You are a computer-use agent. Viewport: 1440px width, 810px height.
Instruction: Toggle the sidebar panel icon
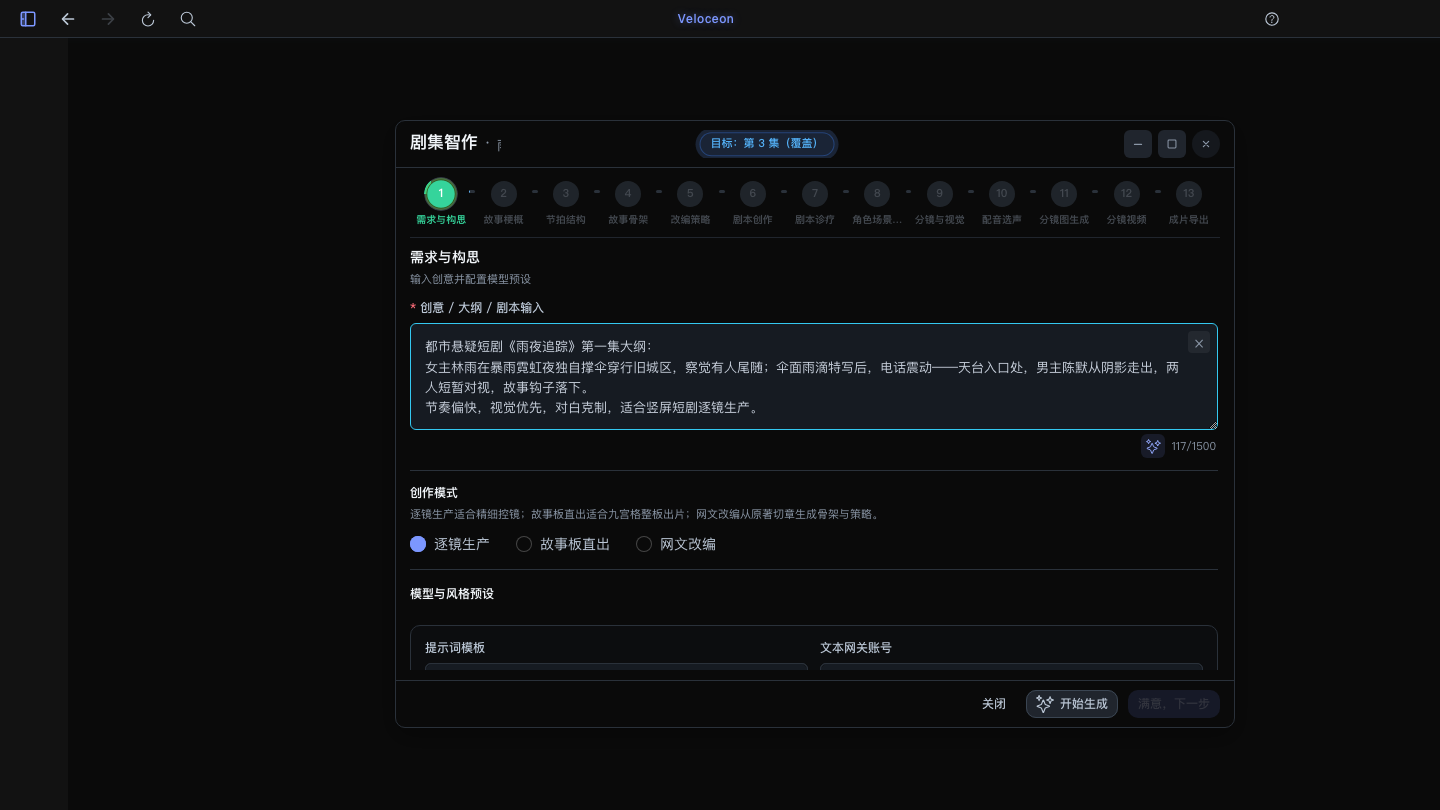pos(28,19)
